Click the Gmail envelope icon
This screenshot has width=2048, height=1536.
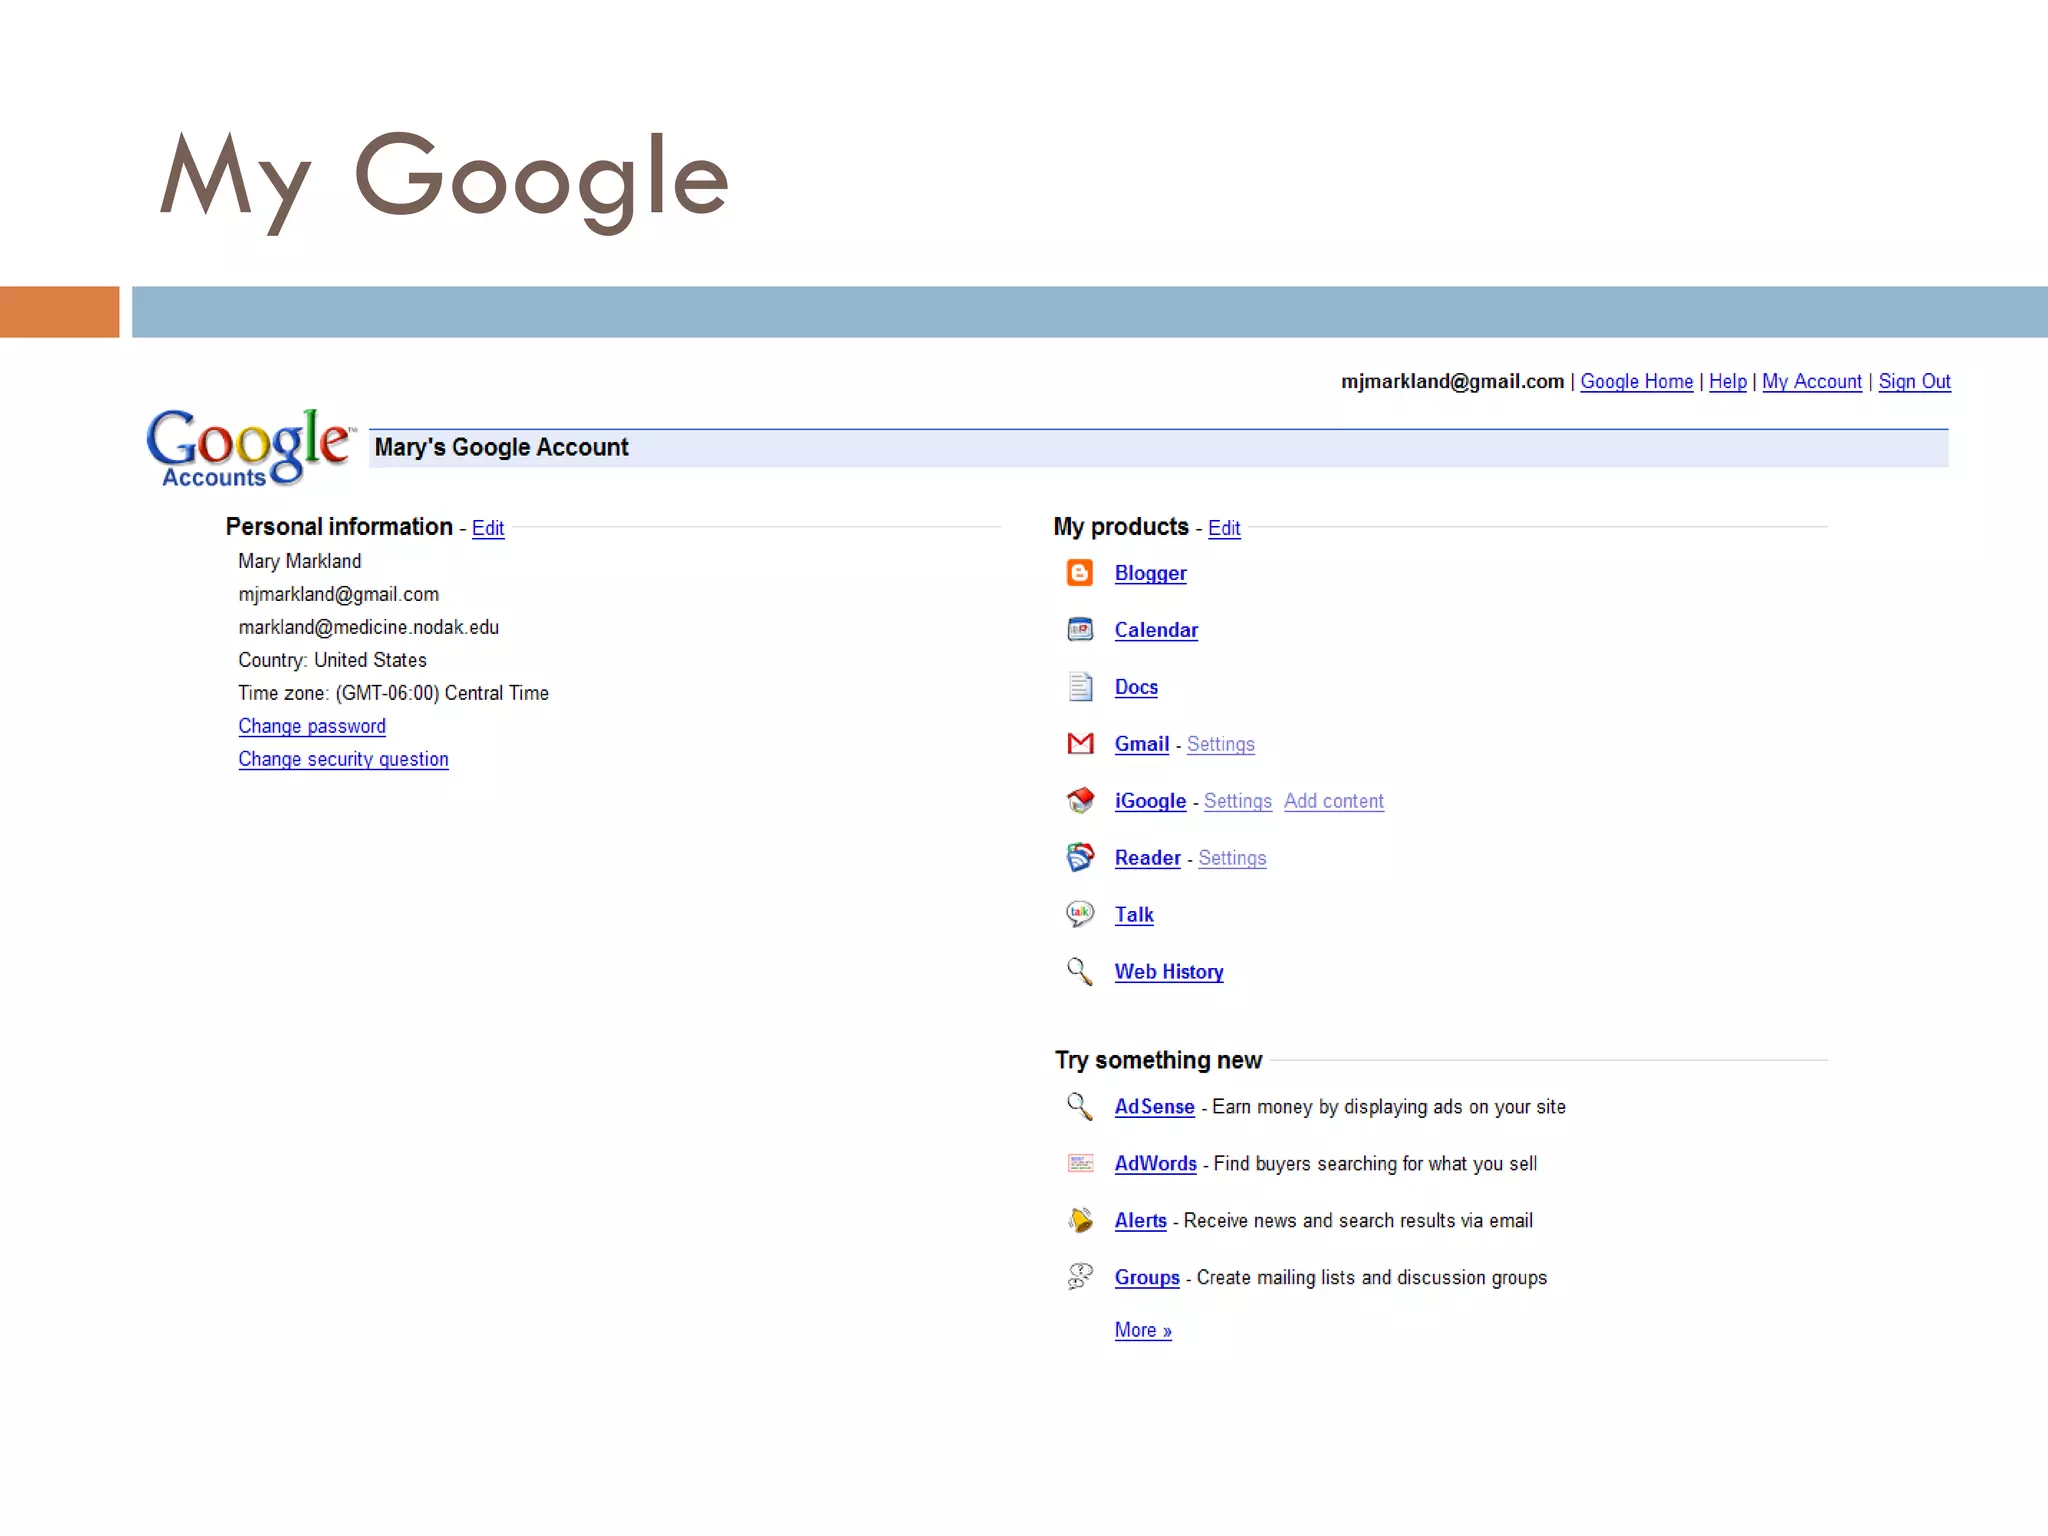click(1080, 743)
